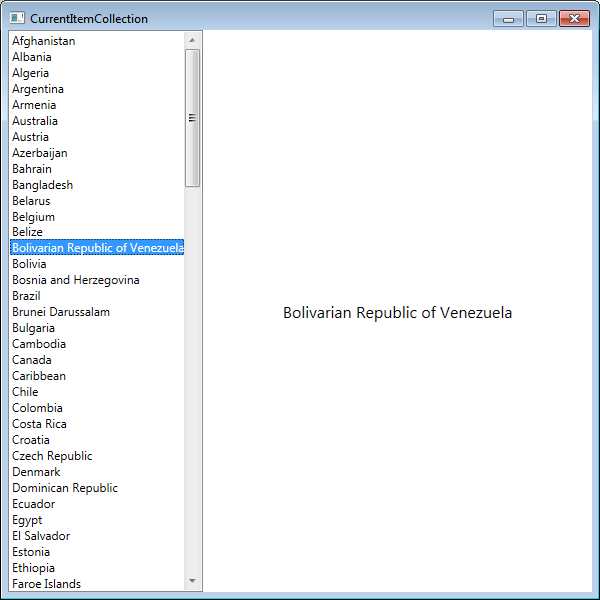This screenshot has width=600, height=600.
Task: Click the CurrentItemCollection window icon
Action: pos(17,18)
